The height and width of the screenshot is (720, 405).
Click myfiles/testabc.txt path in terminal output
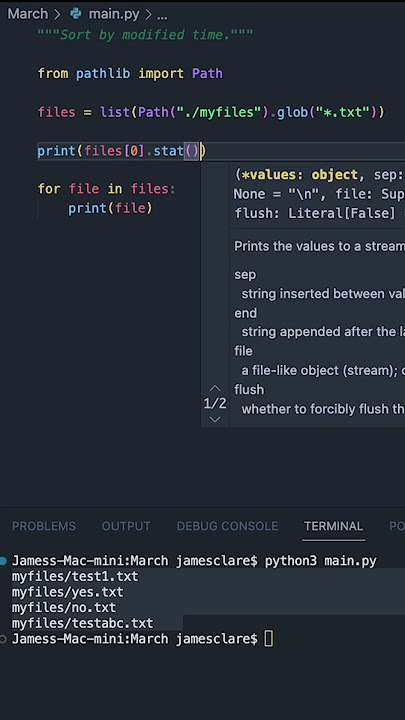pyautogui.click(x=83, y=623)
